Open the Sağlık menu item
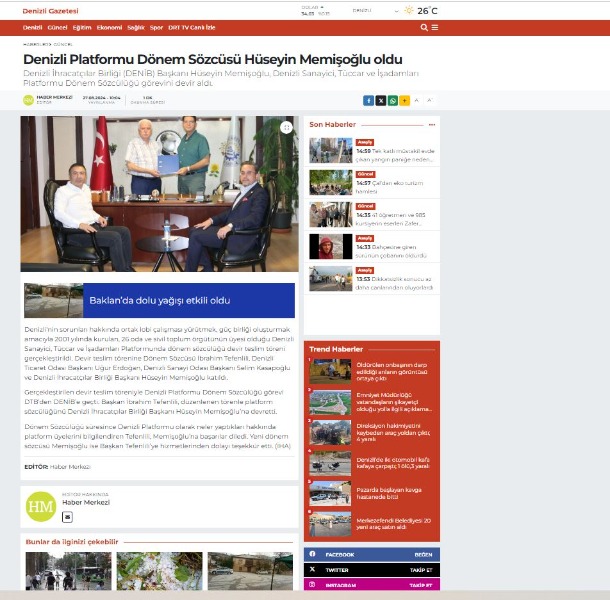 click(x=136, y=28)
